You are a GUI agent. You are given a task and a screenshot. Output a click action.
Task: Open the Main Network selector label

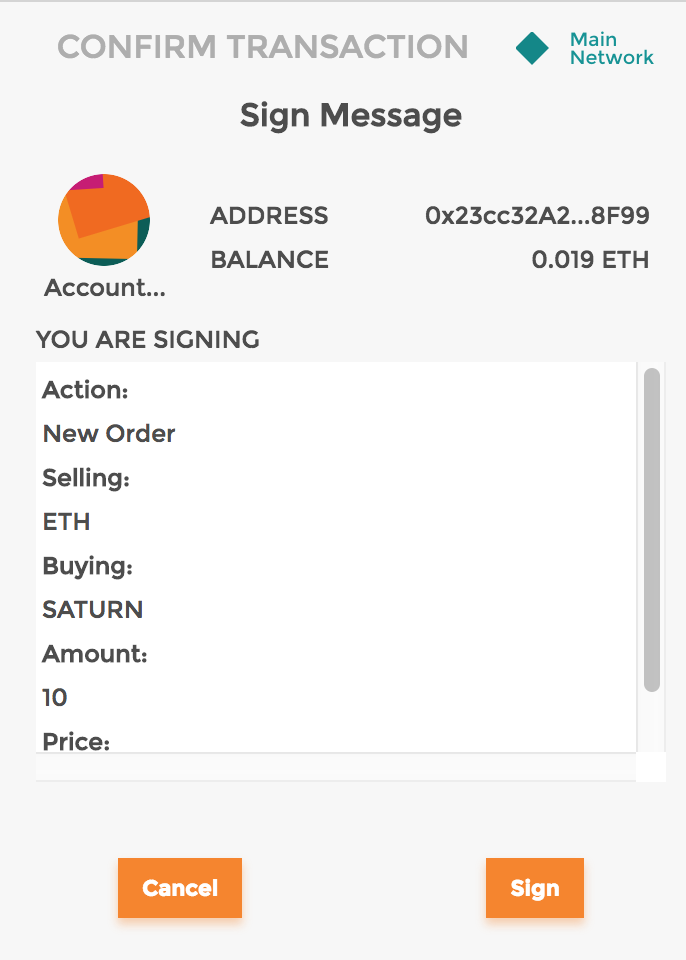point(611,48)
